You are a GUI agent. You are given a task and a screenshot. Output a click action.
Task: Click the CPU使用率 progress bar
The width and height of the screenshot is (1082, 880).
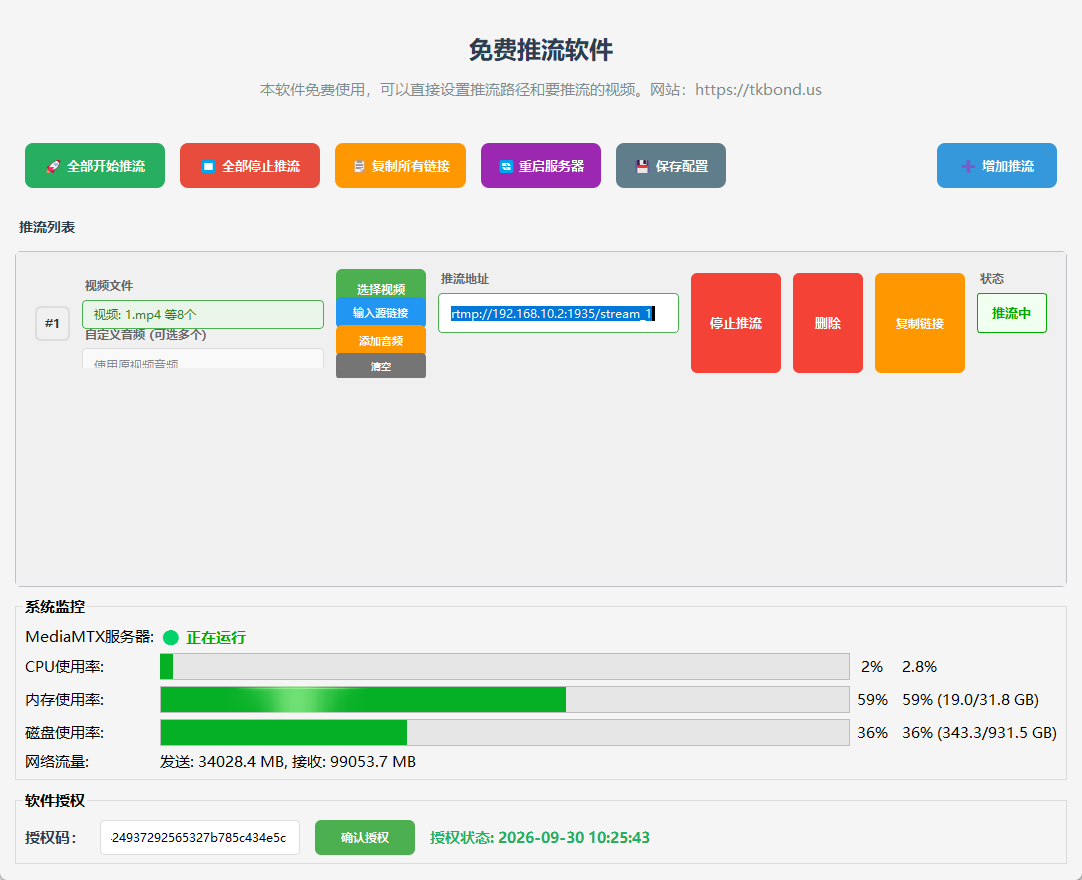coord(504,667)
